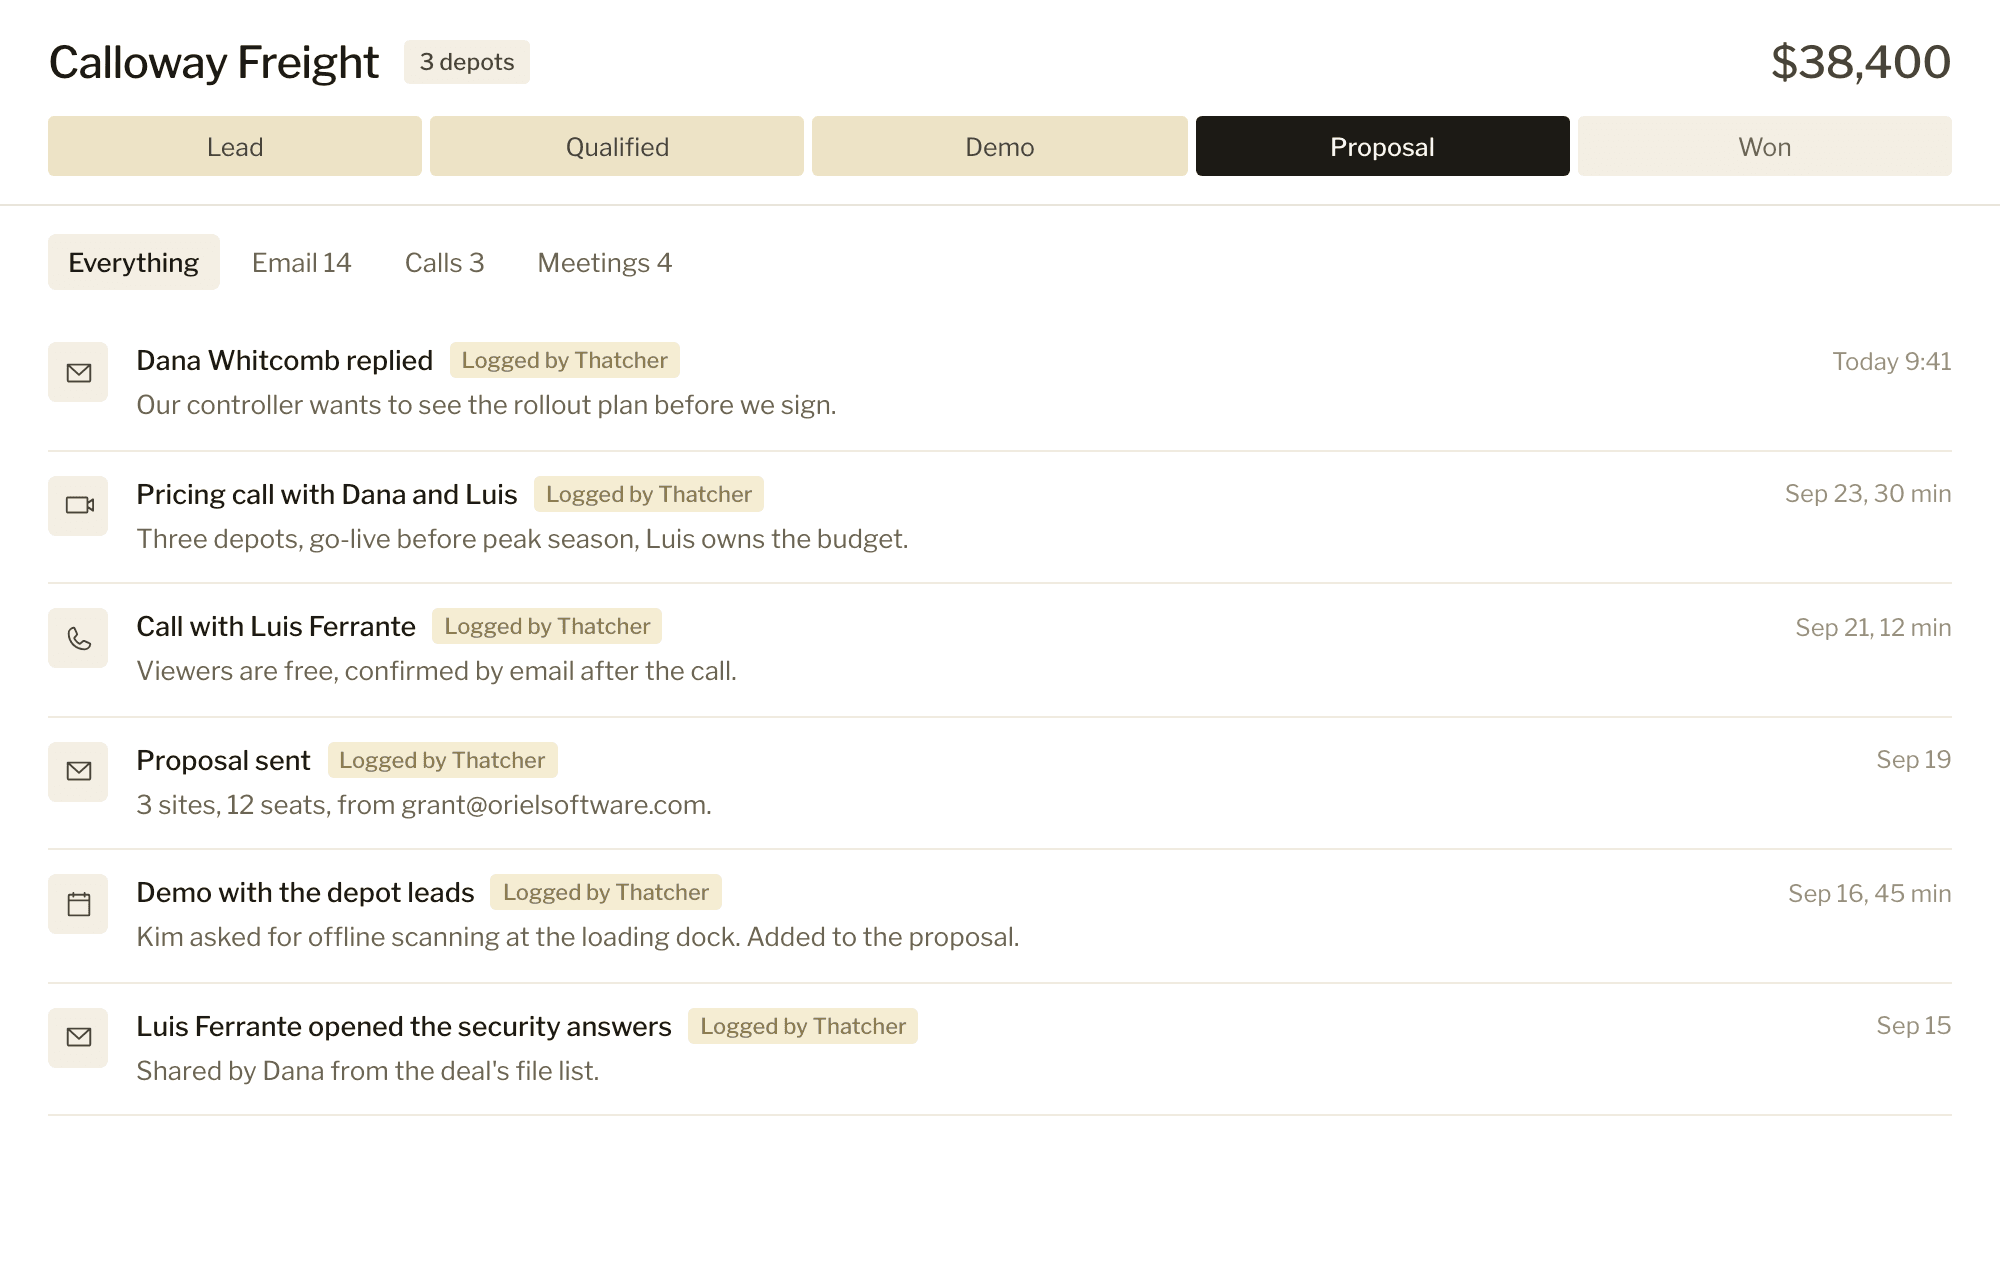Open the Call with Luis Ferrante entry

pos(276,626)
